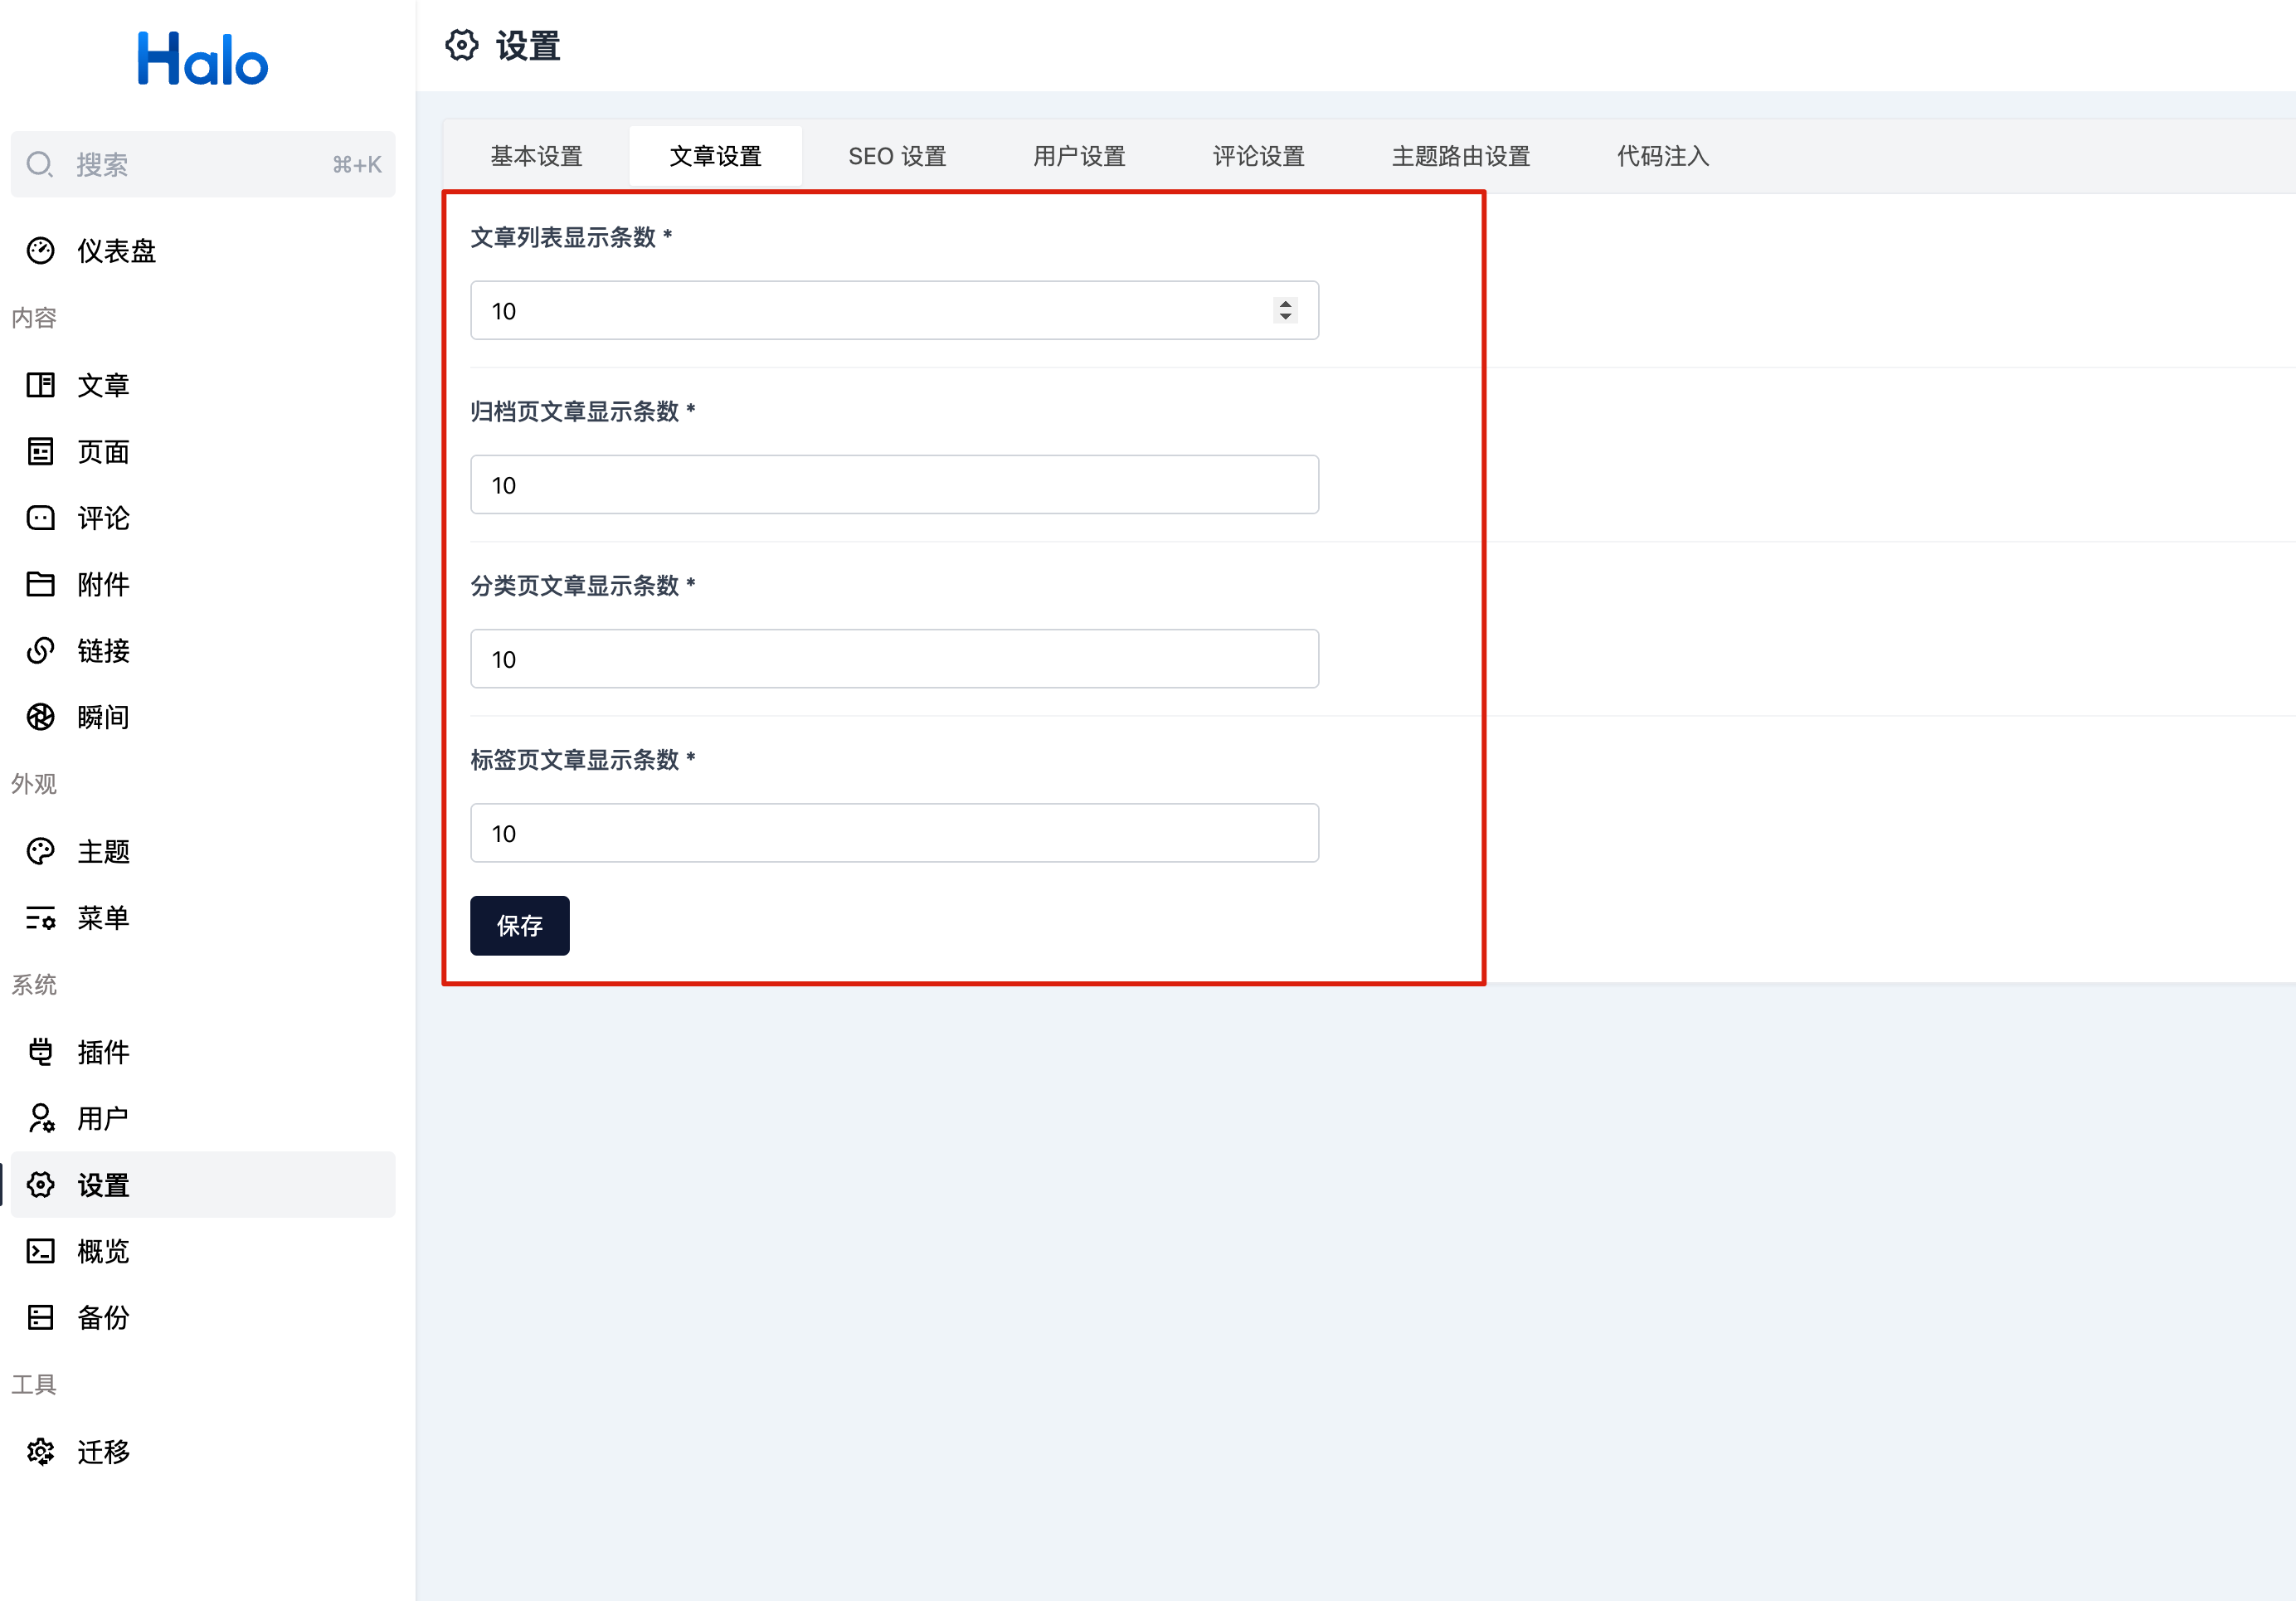Image resolution: width=2296 pixels, height=1601 pixels.
Task: Select the 文章设置 tab
Action: pos(715,156)
